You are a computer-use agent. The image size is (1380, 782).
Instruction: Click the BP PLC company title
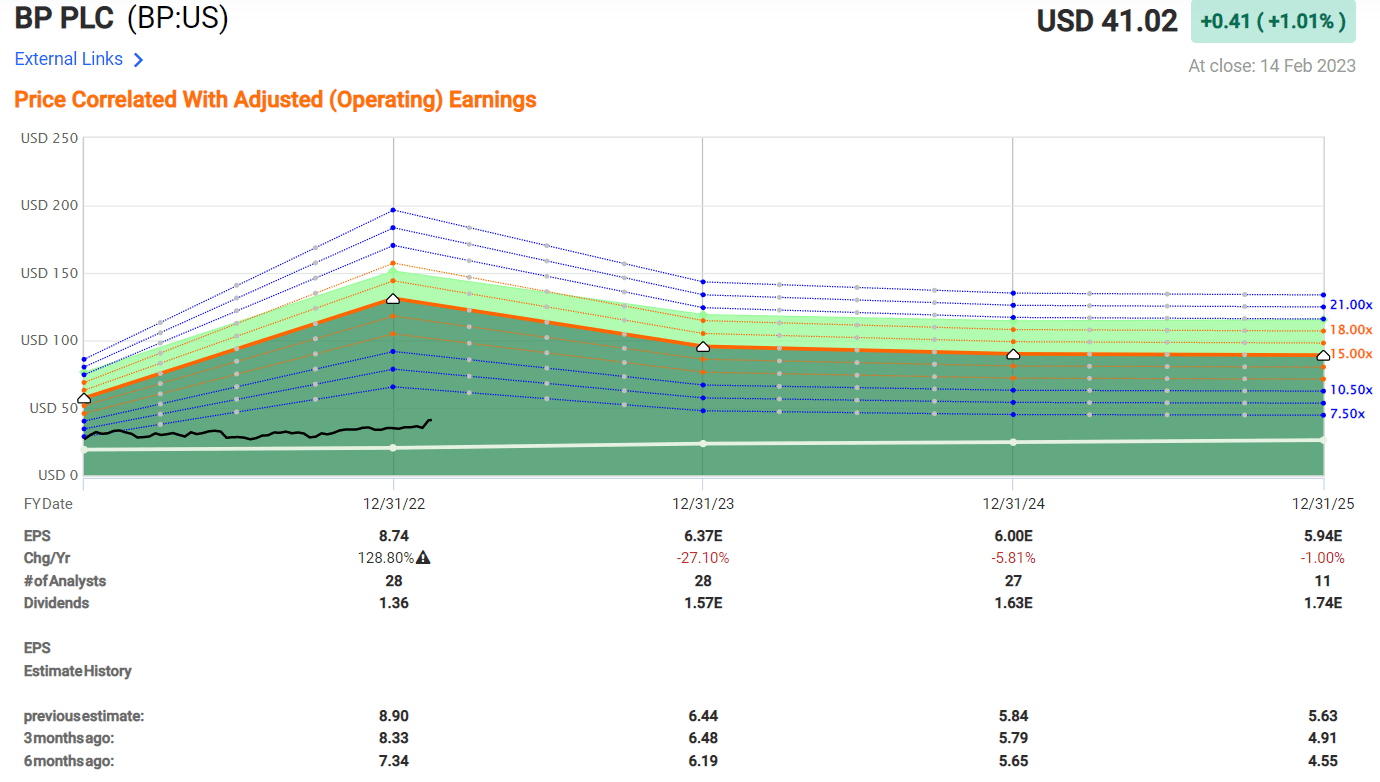click(65, 18)
